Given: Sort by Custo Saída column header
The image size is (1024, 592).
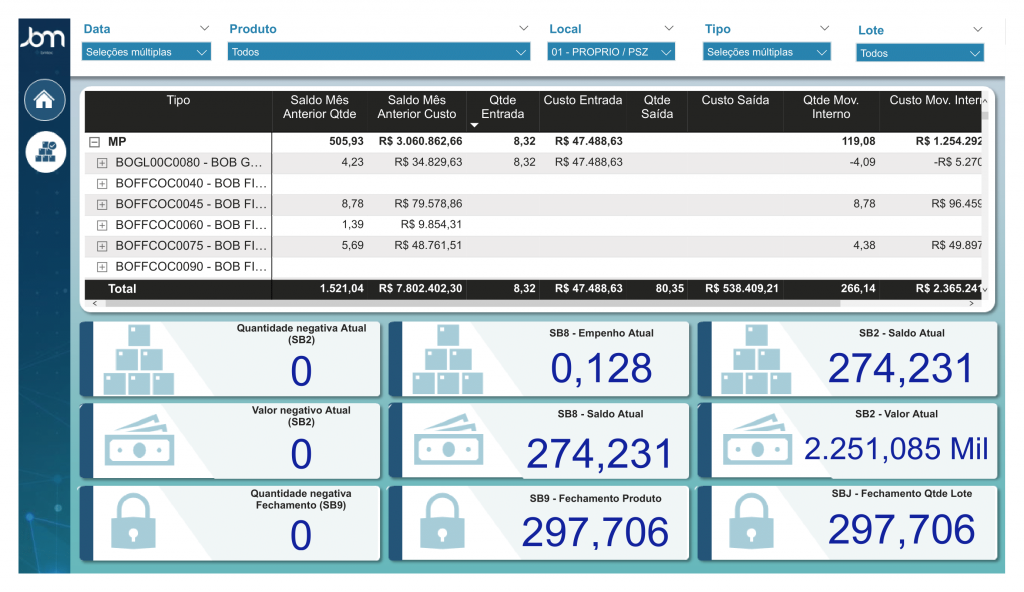Looking at the screenshot, I should [735, 101].
